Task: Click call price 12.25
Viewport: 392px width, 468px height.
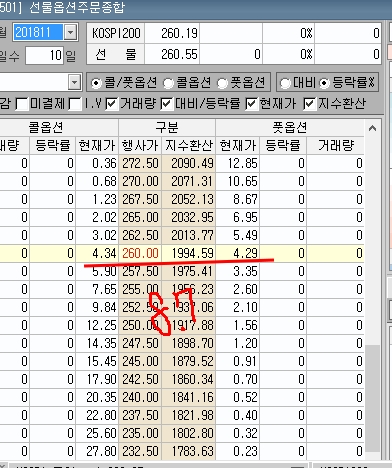Action: pos(97,325)
